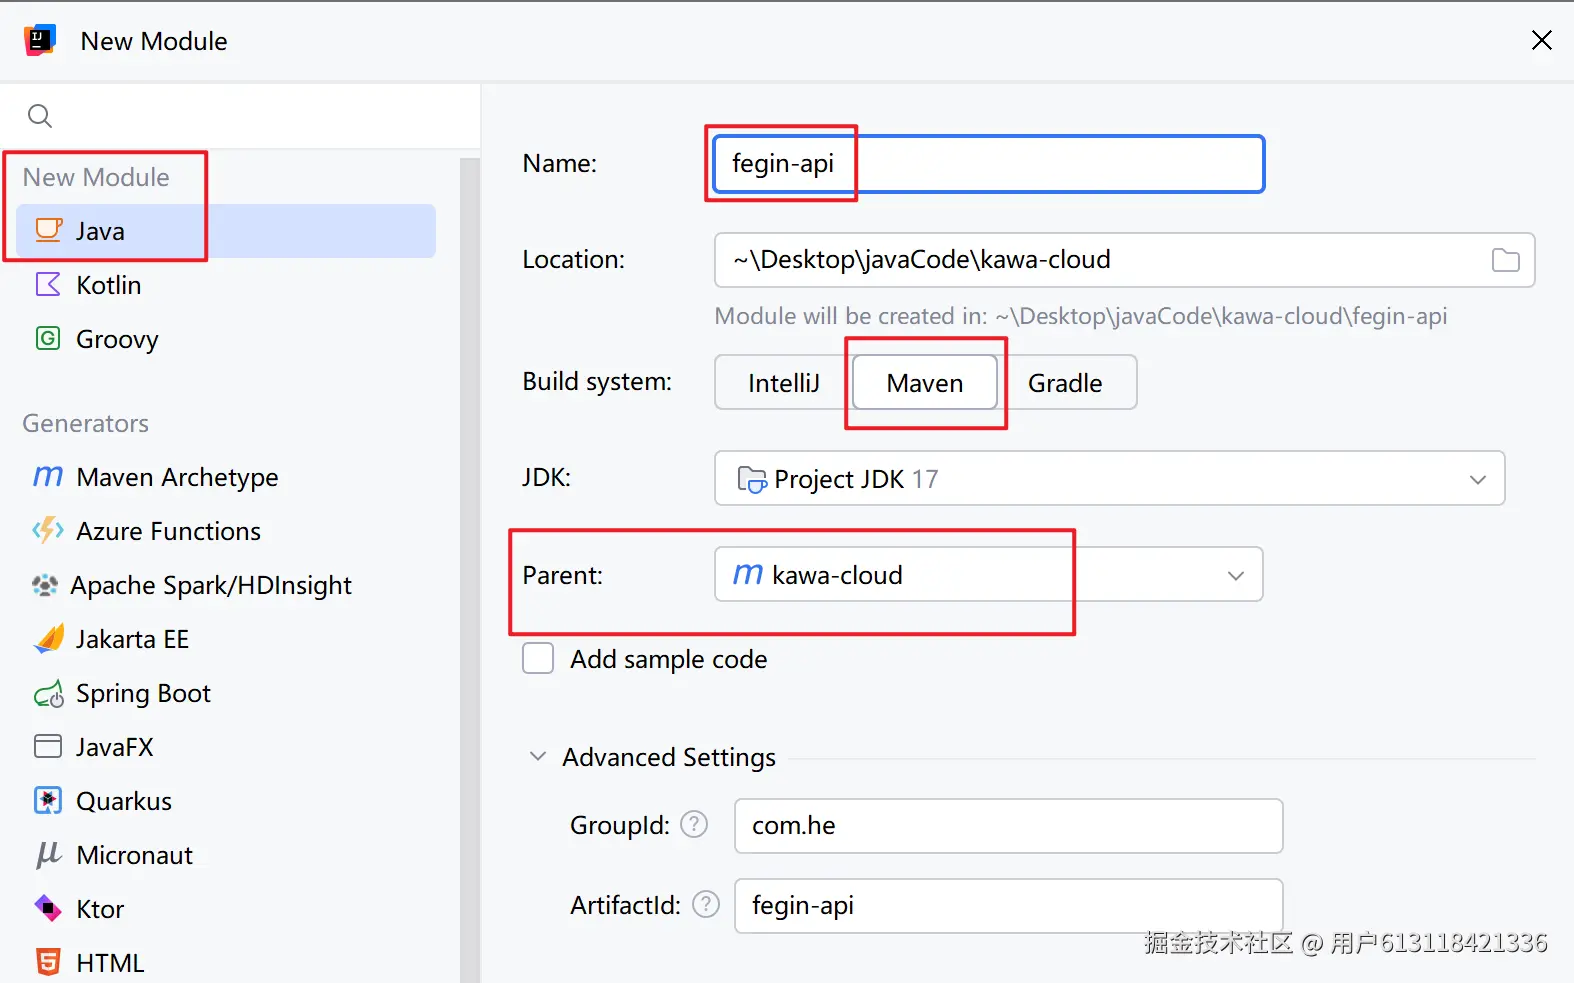Browse location with the folder icon

pos(1505,260)
